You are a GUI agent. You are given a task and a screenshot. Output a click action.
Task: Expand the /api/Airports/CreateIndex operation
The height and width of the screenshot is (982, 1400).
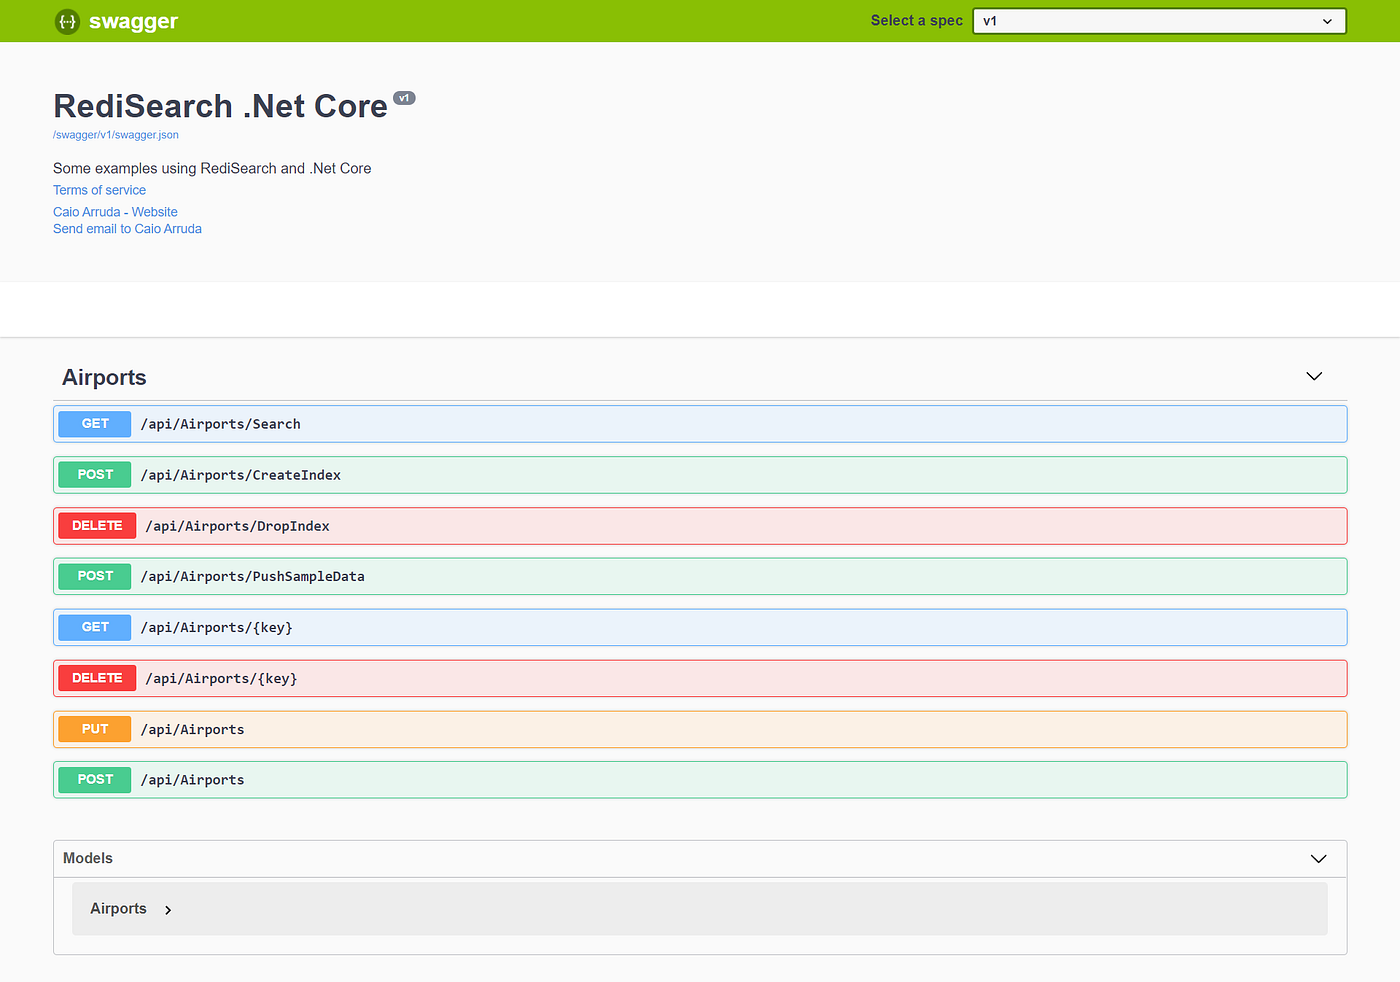[700, 474]
